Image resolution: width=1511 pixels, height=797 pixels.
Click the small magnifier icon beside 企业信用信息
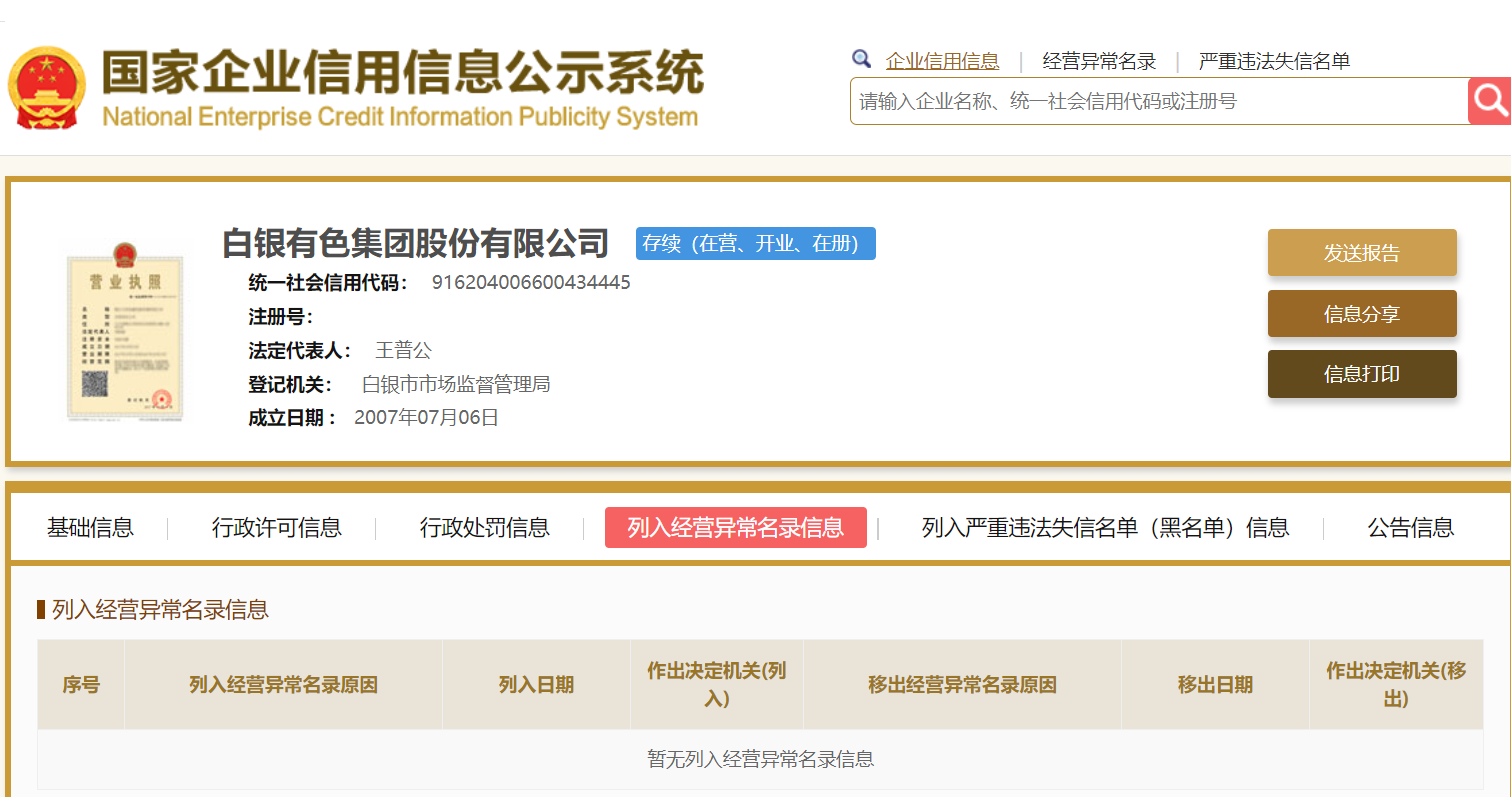coord(861,59)
